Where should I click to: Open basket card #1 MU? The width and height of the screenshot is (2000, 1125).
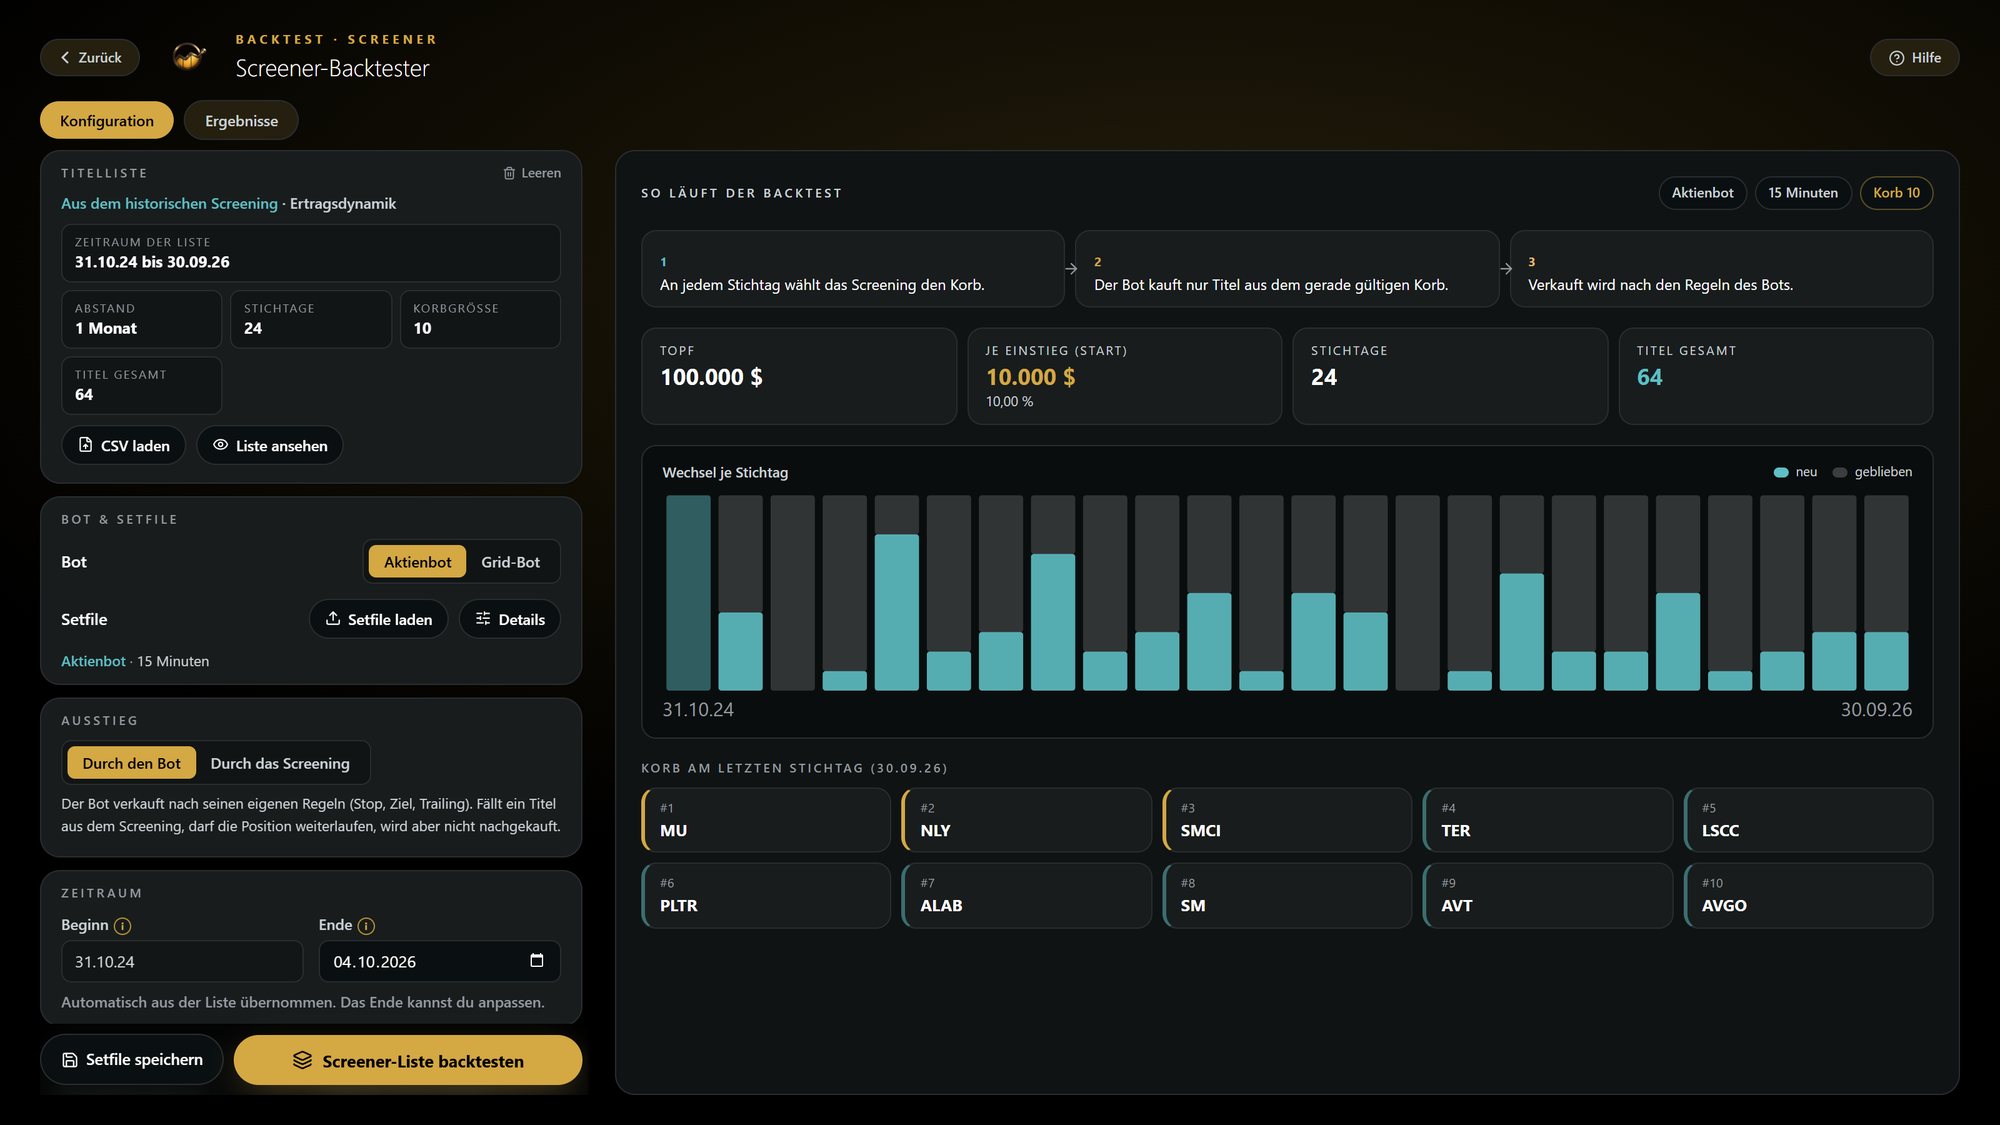coord(766,820)
